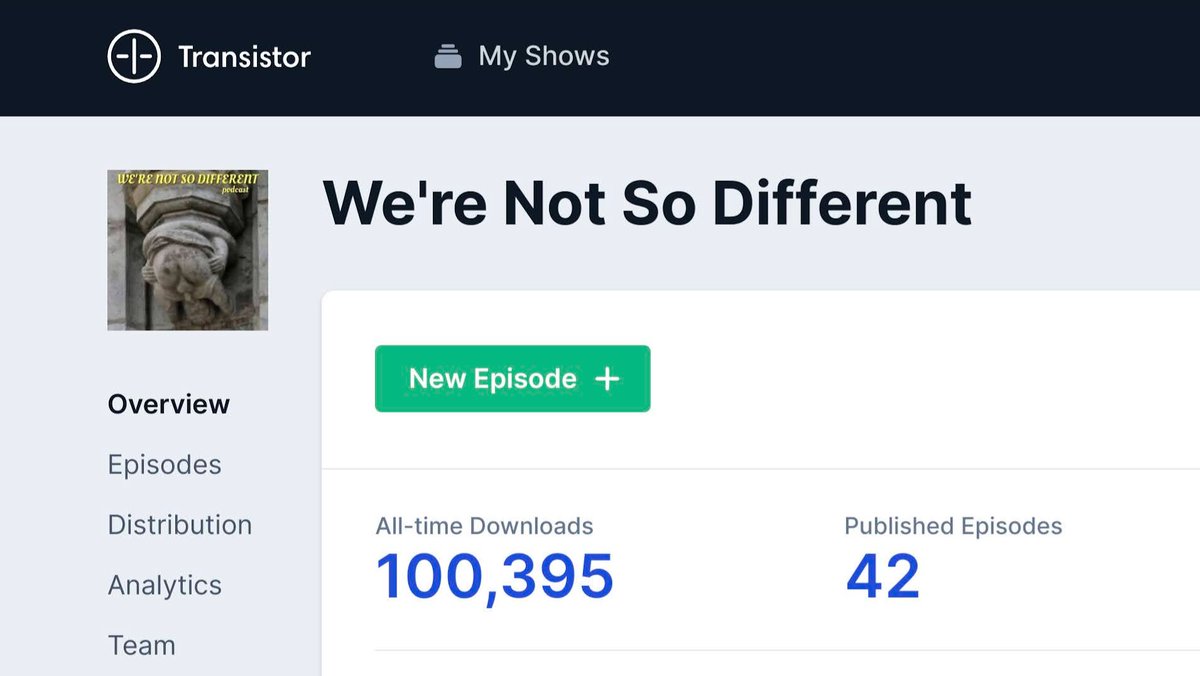Click the All-time Downloads label
This screenshot has height=676, width=1200.
485,526
